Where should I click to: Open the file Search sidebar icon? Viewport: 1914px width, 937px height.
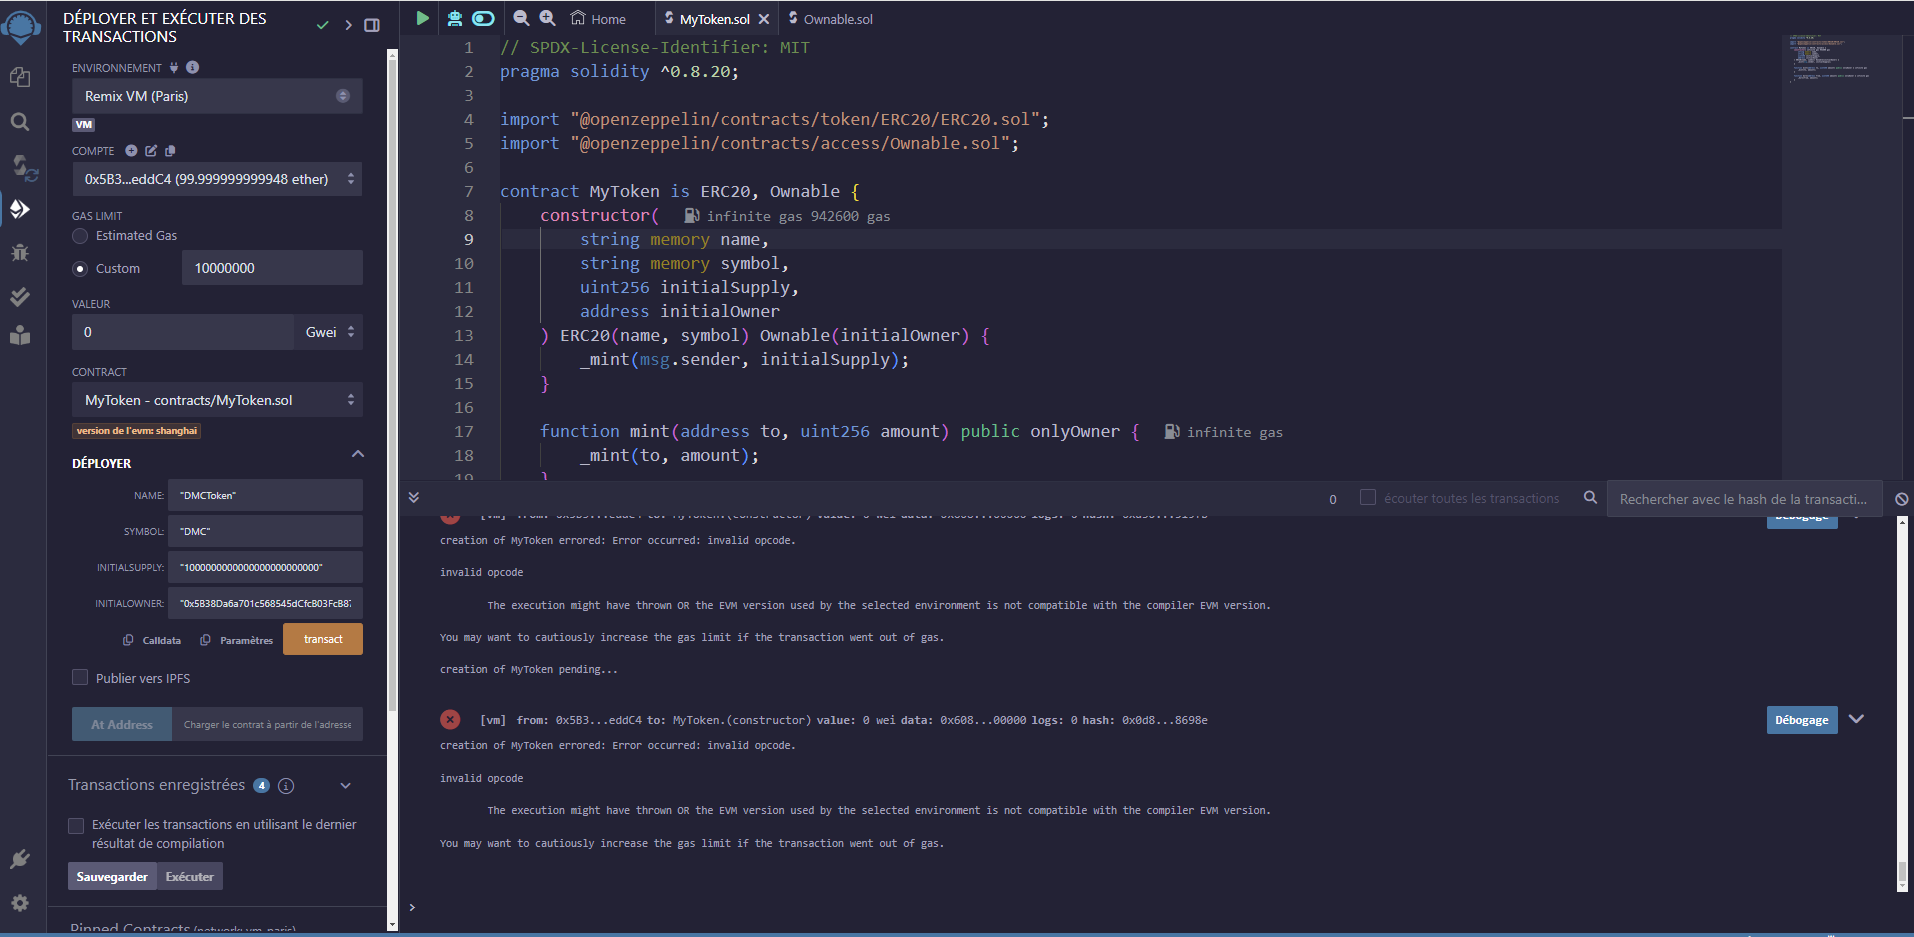tap(20, 122)
